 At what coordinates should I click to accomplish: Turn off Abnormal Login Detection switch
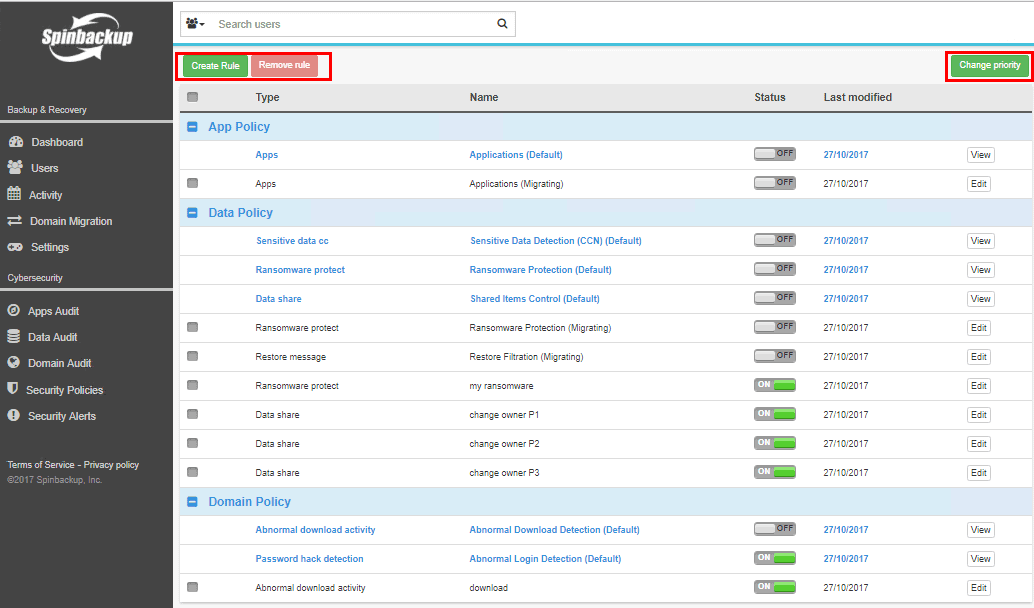775,558
